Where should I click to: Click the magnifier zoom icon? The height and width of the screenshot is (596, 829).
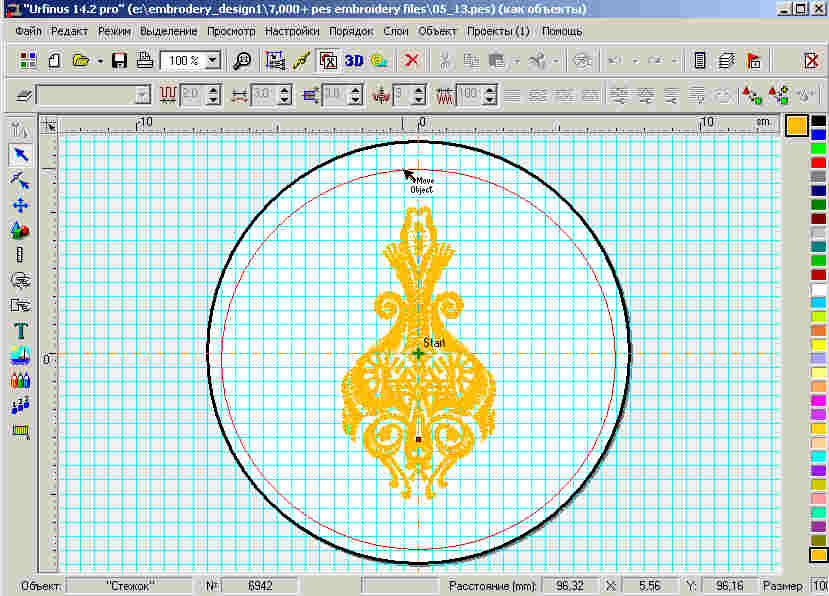point(242,61)
